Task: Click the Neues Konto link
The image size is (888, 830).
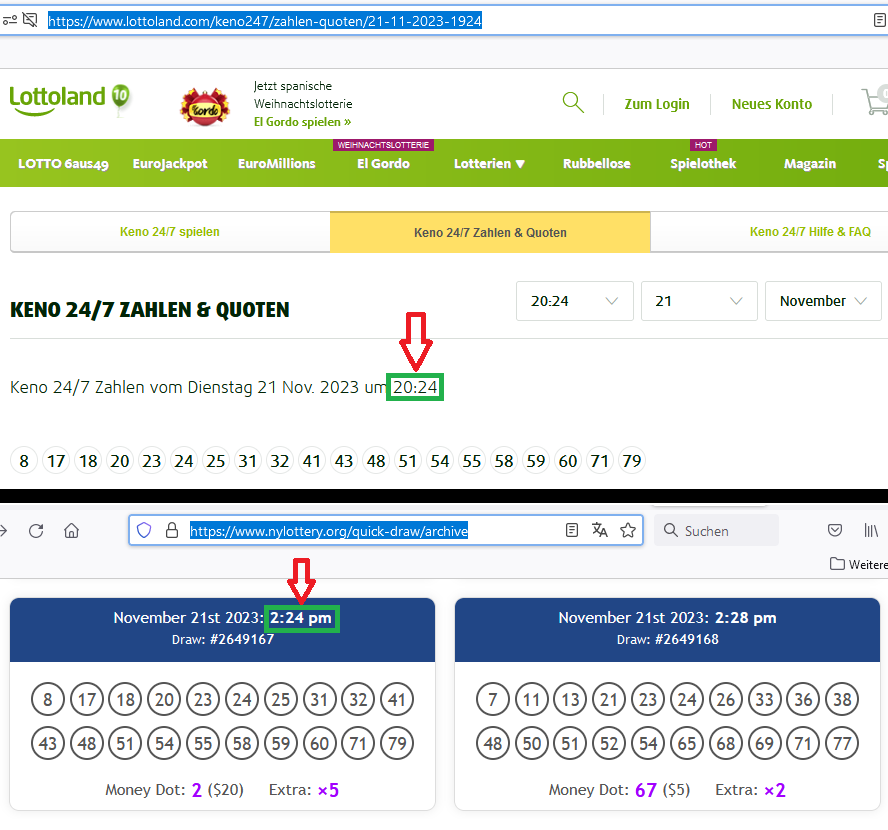Action: point(772,104)
